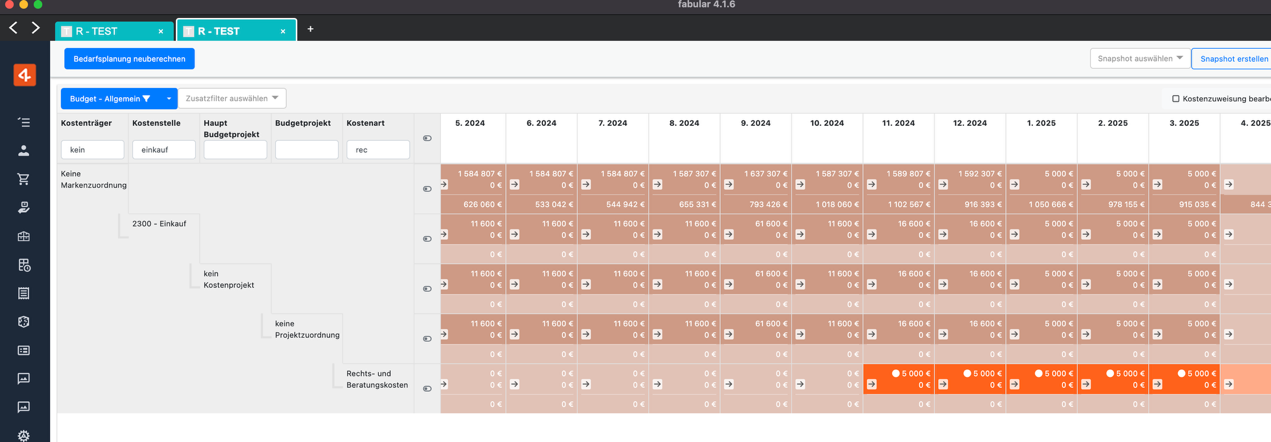Click the Kostenstelle filter field containing einkauf
This screenshot has height=442, width=1271.
click(164, 150)
